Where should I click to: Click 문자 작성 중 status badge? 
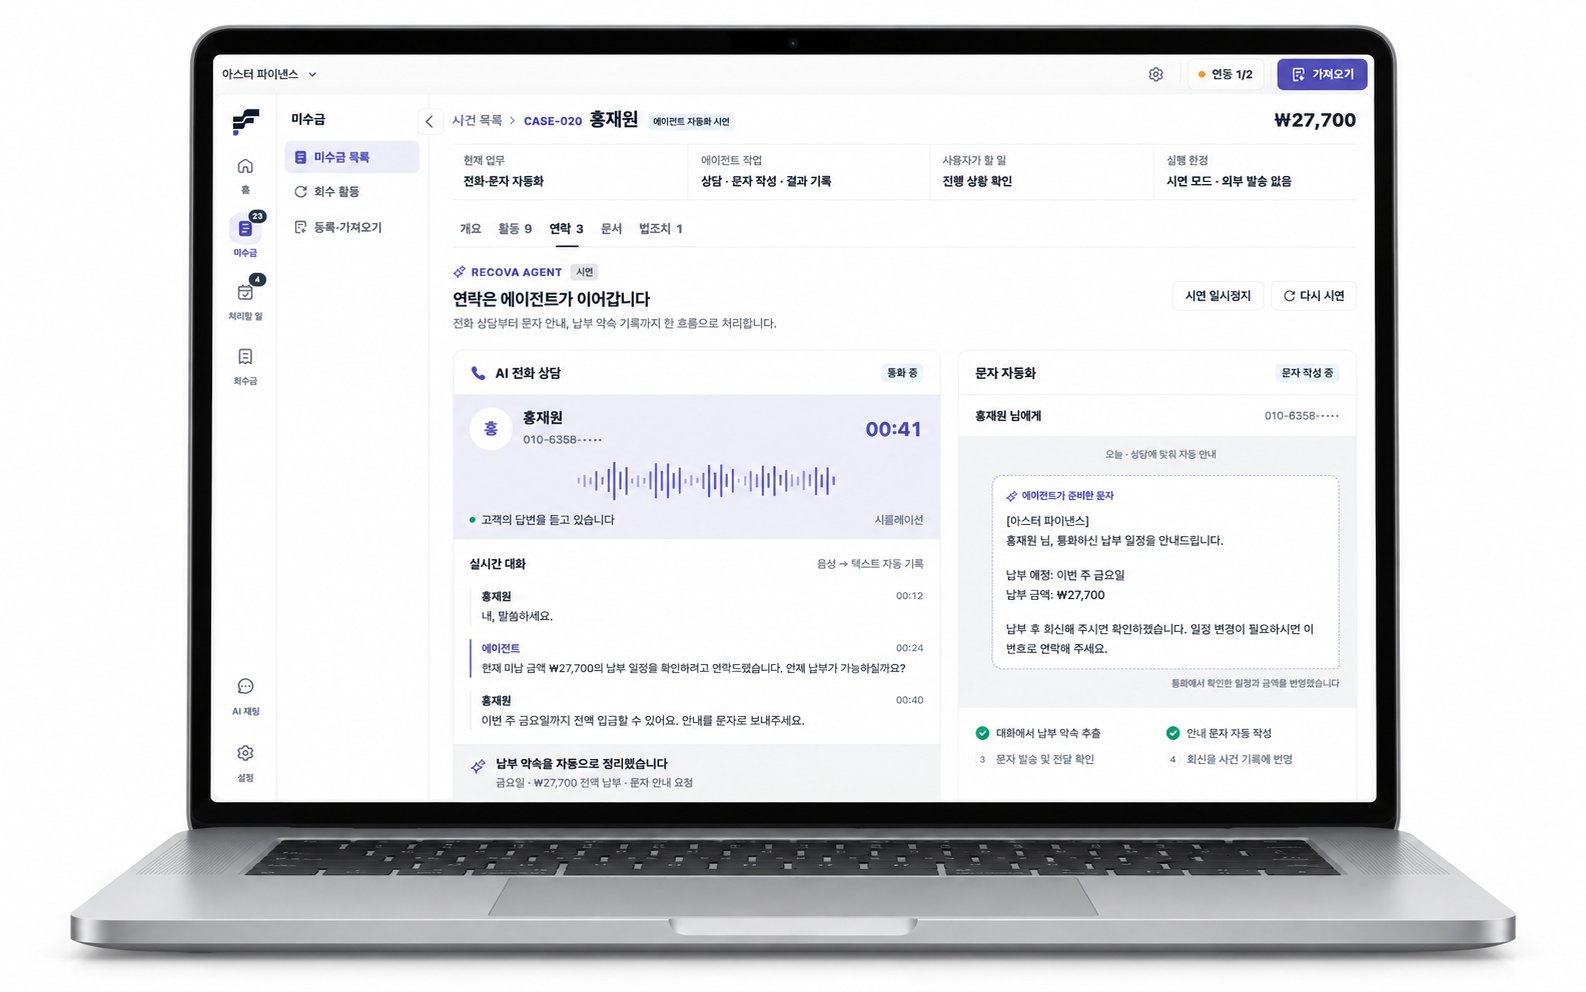click(x=1307, y=373)
